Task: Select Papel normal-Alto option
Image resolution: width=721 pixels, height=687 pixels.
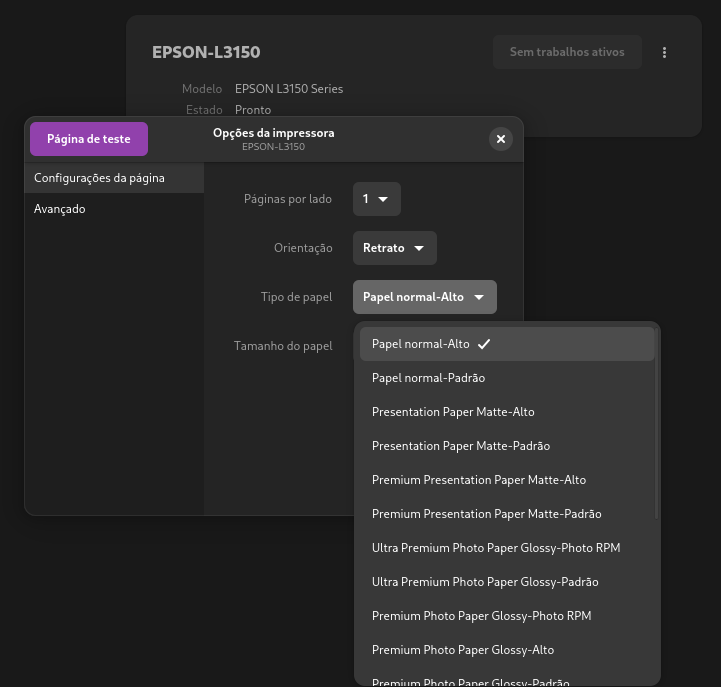Action: click(507, 344)
